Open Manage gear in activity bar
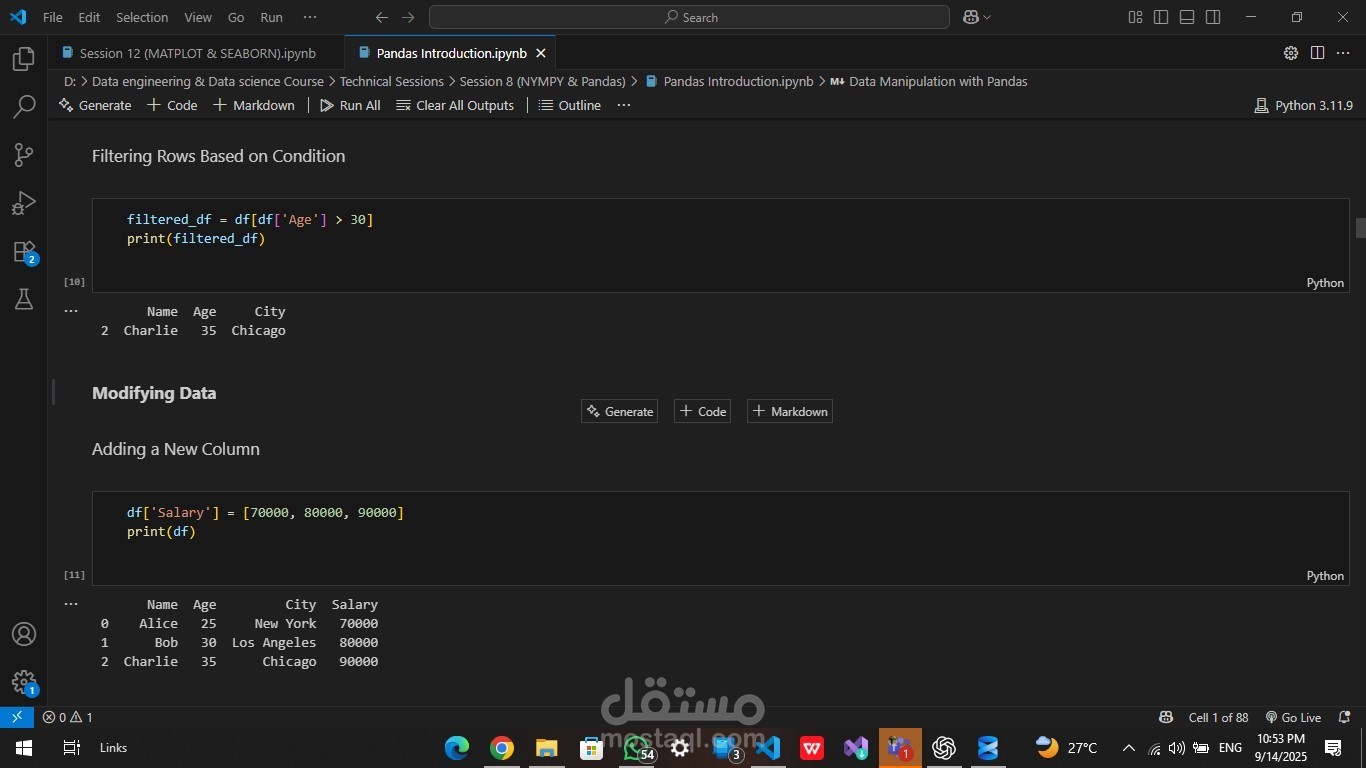1366x768 pixels. coord(24,682)
